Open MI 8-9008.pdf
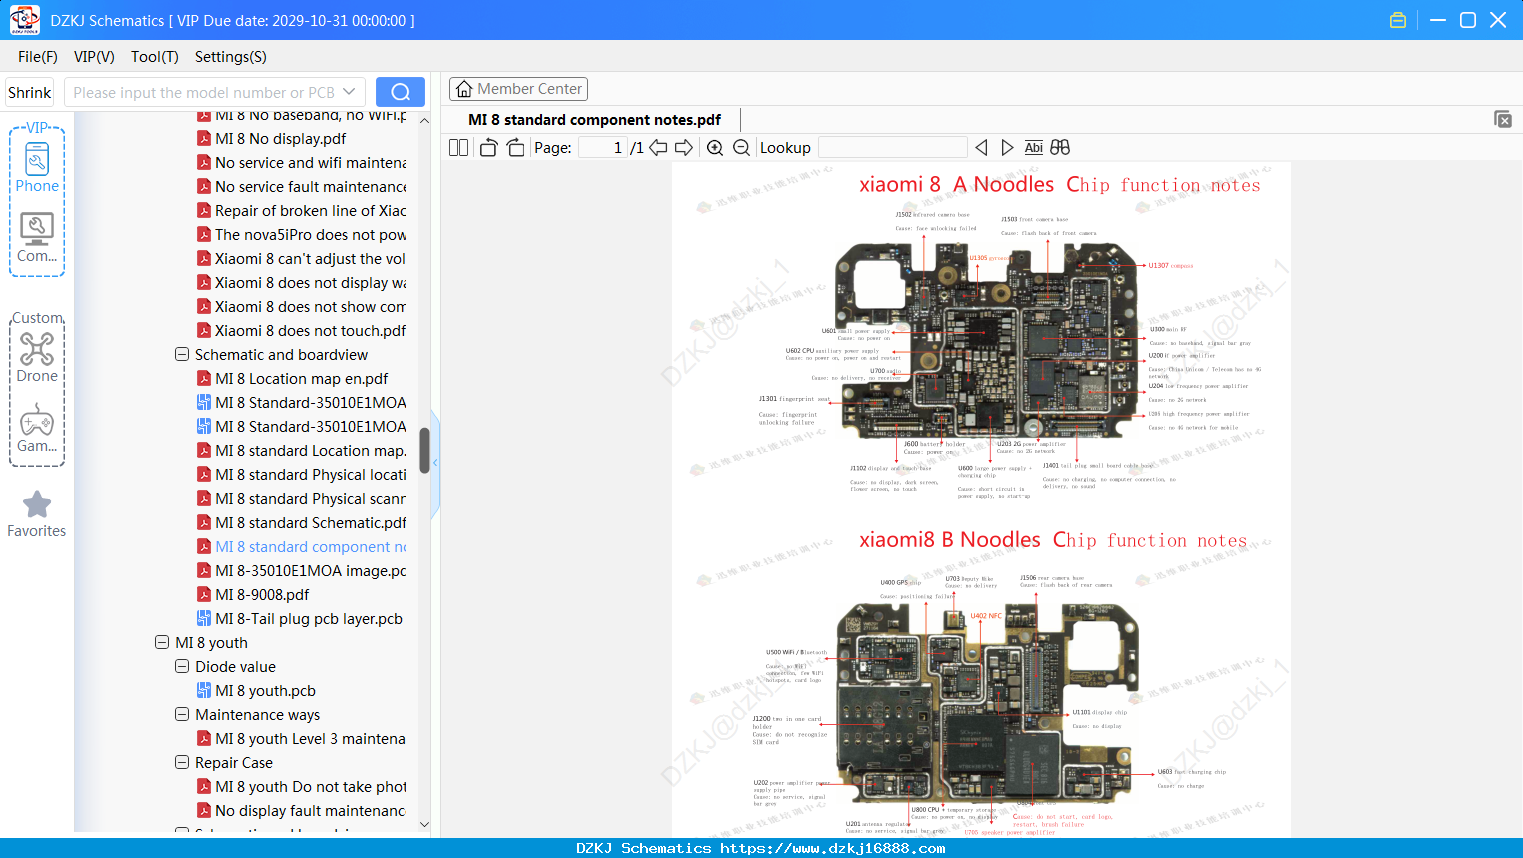This screenshot has width=1523, height=858. click(262, 594)
